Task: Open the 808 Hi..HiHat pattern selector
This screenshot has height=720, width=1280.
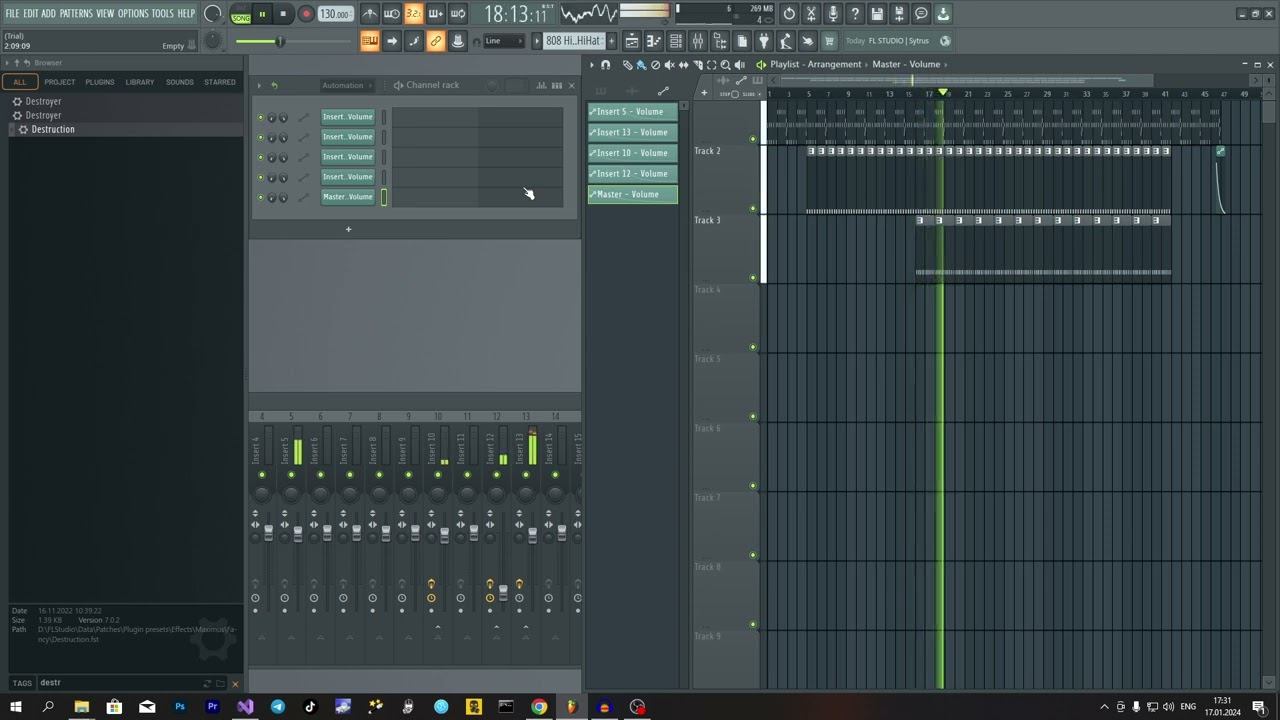Action: 573,41
